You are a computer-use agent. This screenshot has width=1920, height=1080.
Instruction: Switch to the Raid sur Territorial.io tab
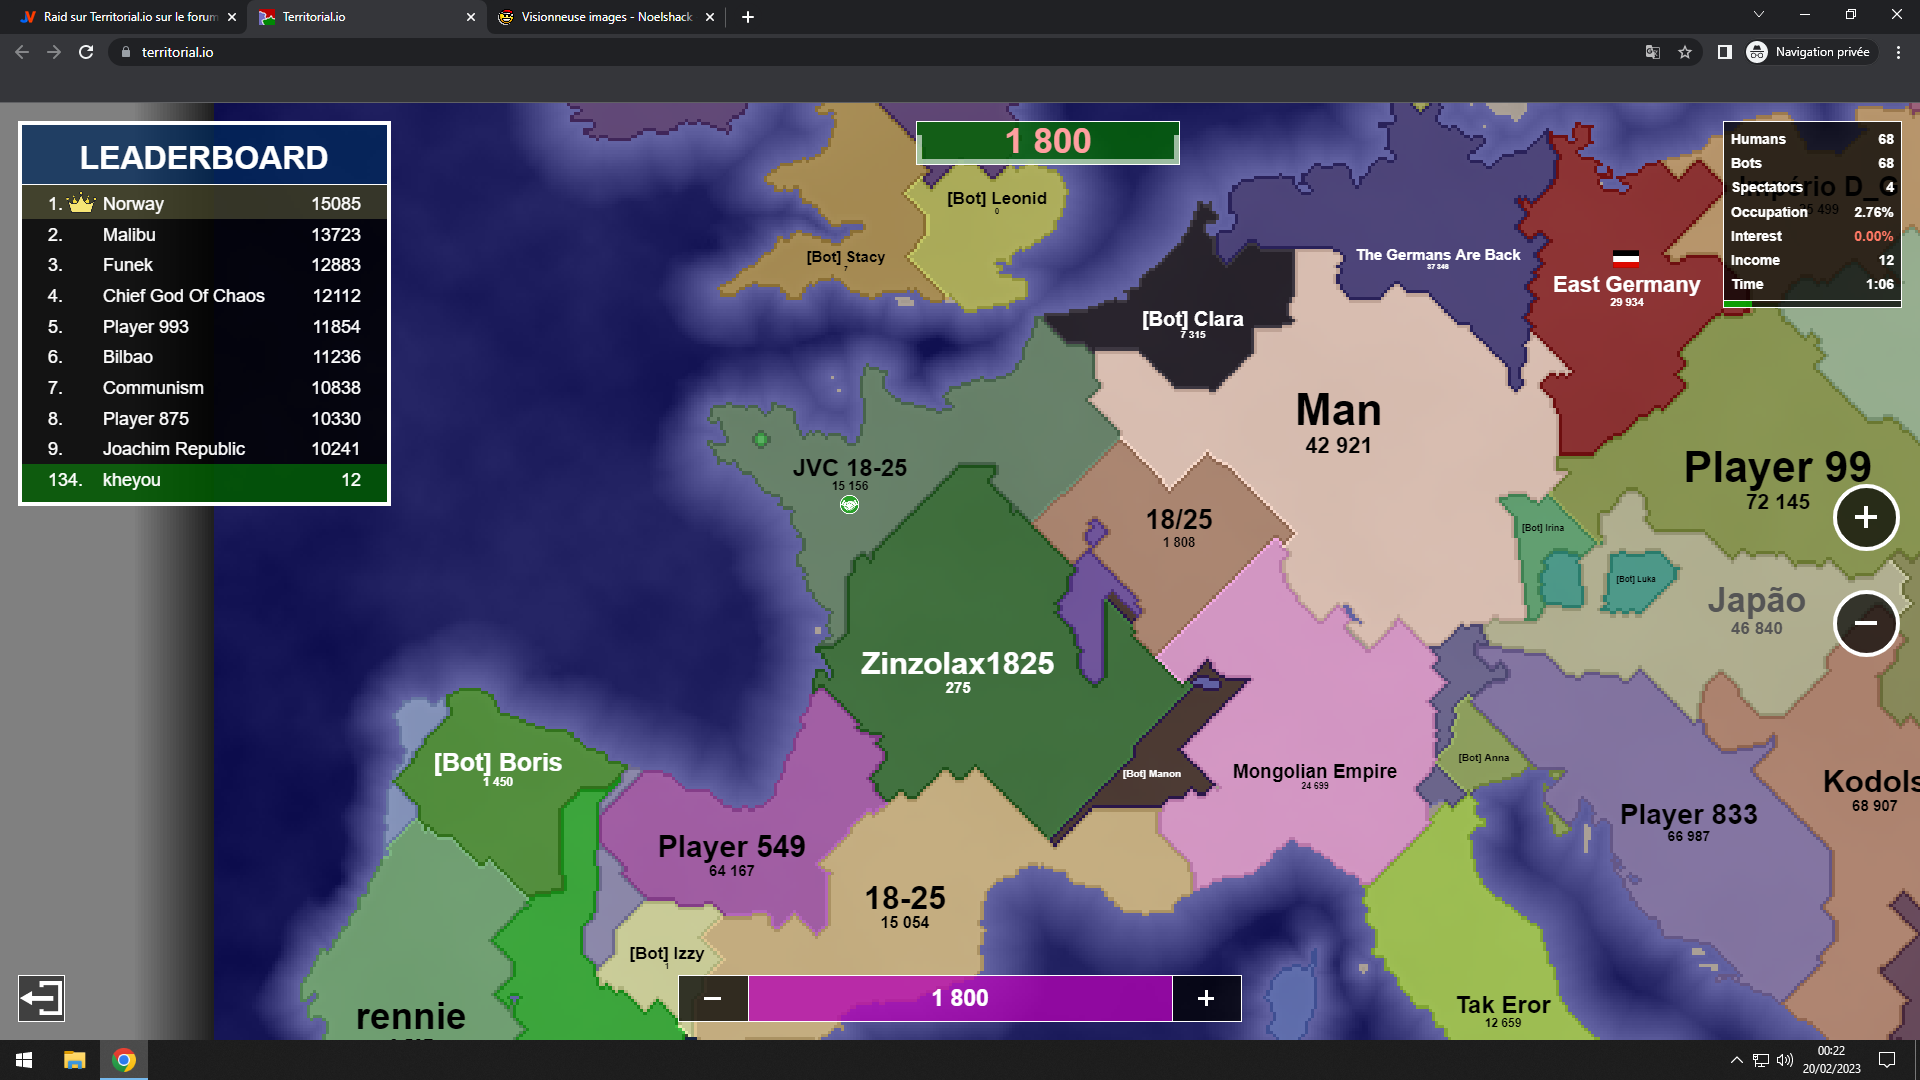[x=130, y=17]
